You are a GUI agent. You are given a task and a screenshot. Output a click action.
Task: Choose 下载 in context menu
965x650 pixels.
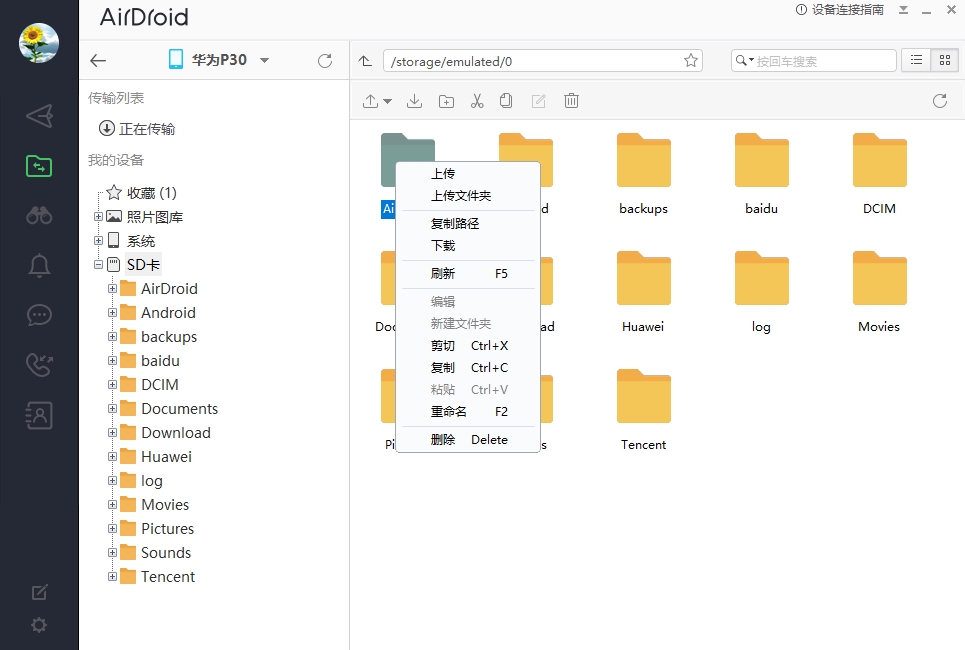[468, 246]
